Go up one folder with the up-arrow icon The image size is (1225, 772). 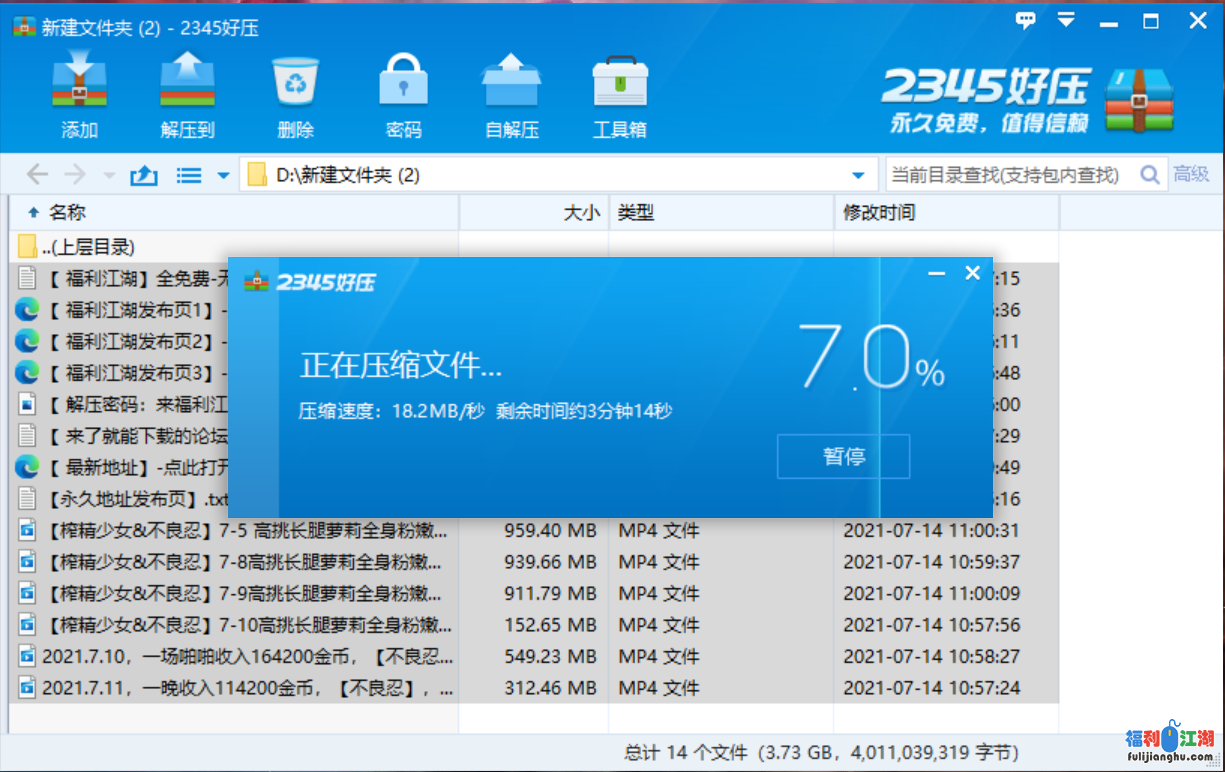pyautogui.click(x=144, y=176)
